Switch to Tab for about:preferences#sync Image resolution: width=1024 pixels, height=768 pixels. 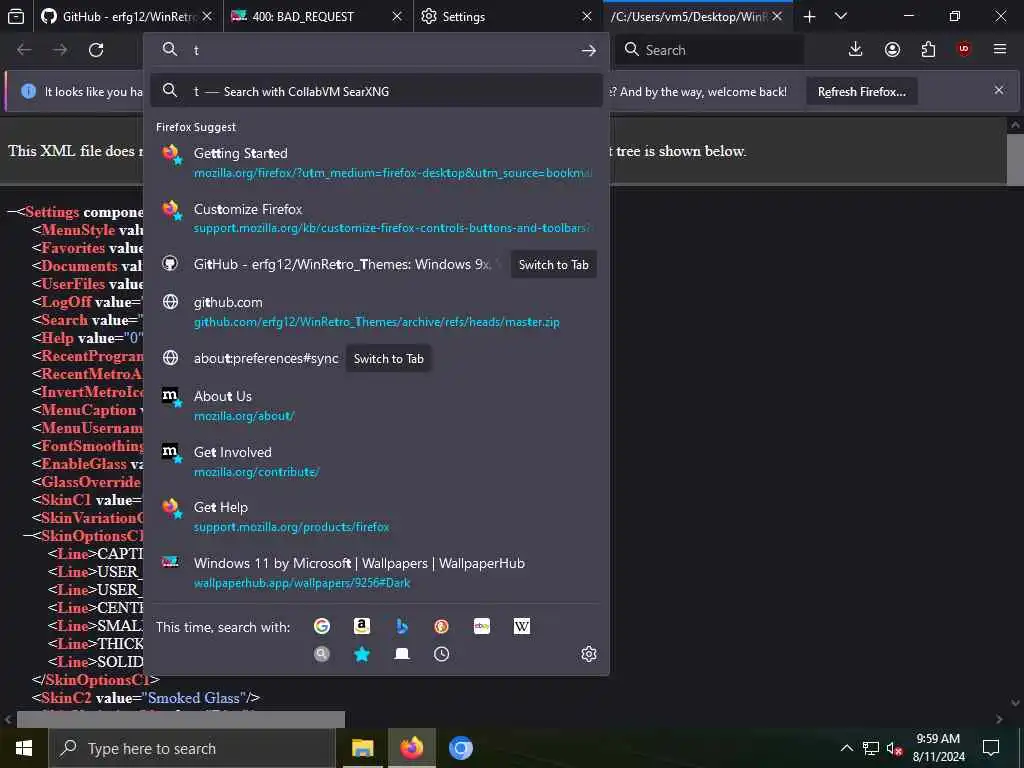pos(389,359)
